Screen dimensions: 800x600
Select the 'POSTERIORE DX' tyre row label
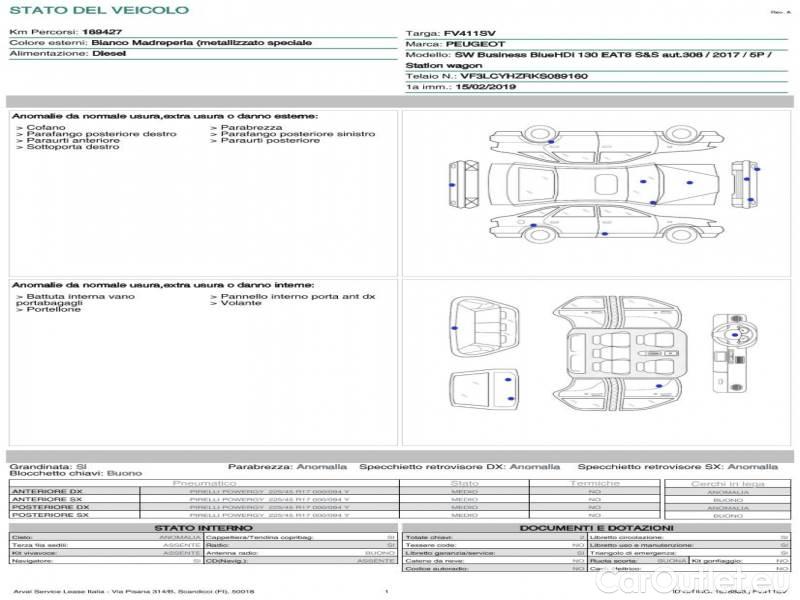click(x=50, y=507)
